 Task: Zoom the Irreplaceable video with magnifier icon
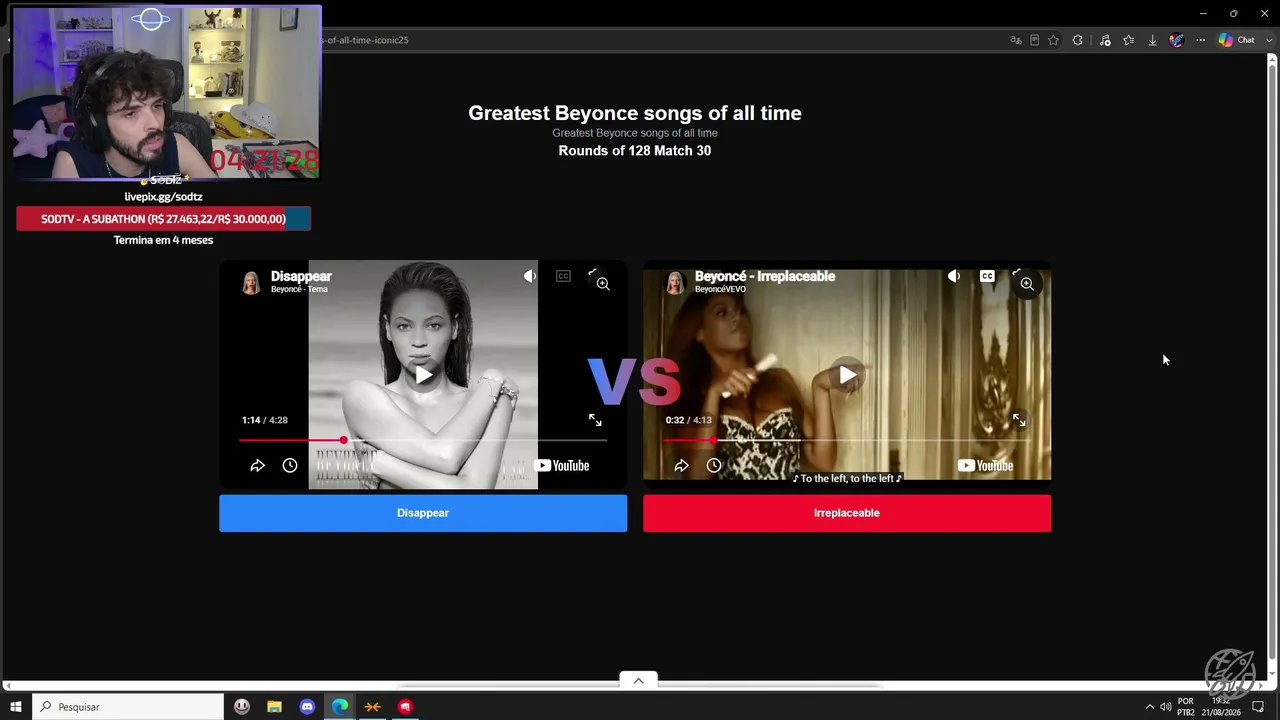1027,284
